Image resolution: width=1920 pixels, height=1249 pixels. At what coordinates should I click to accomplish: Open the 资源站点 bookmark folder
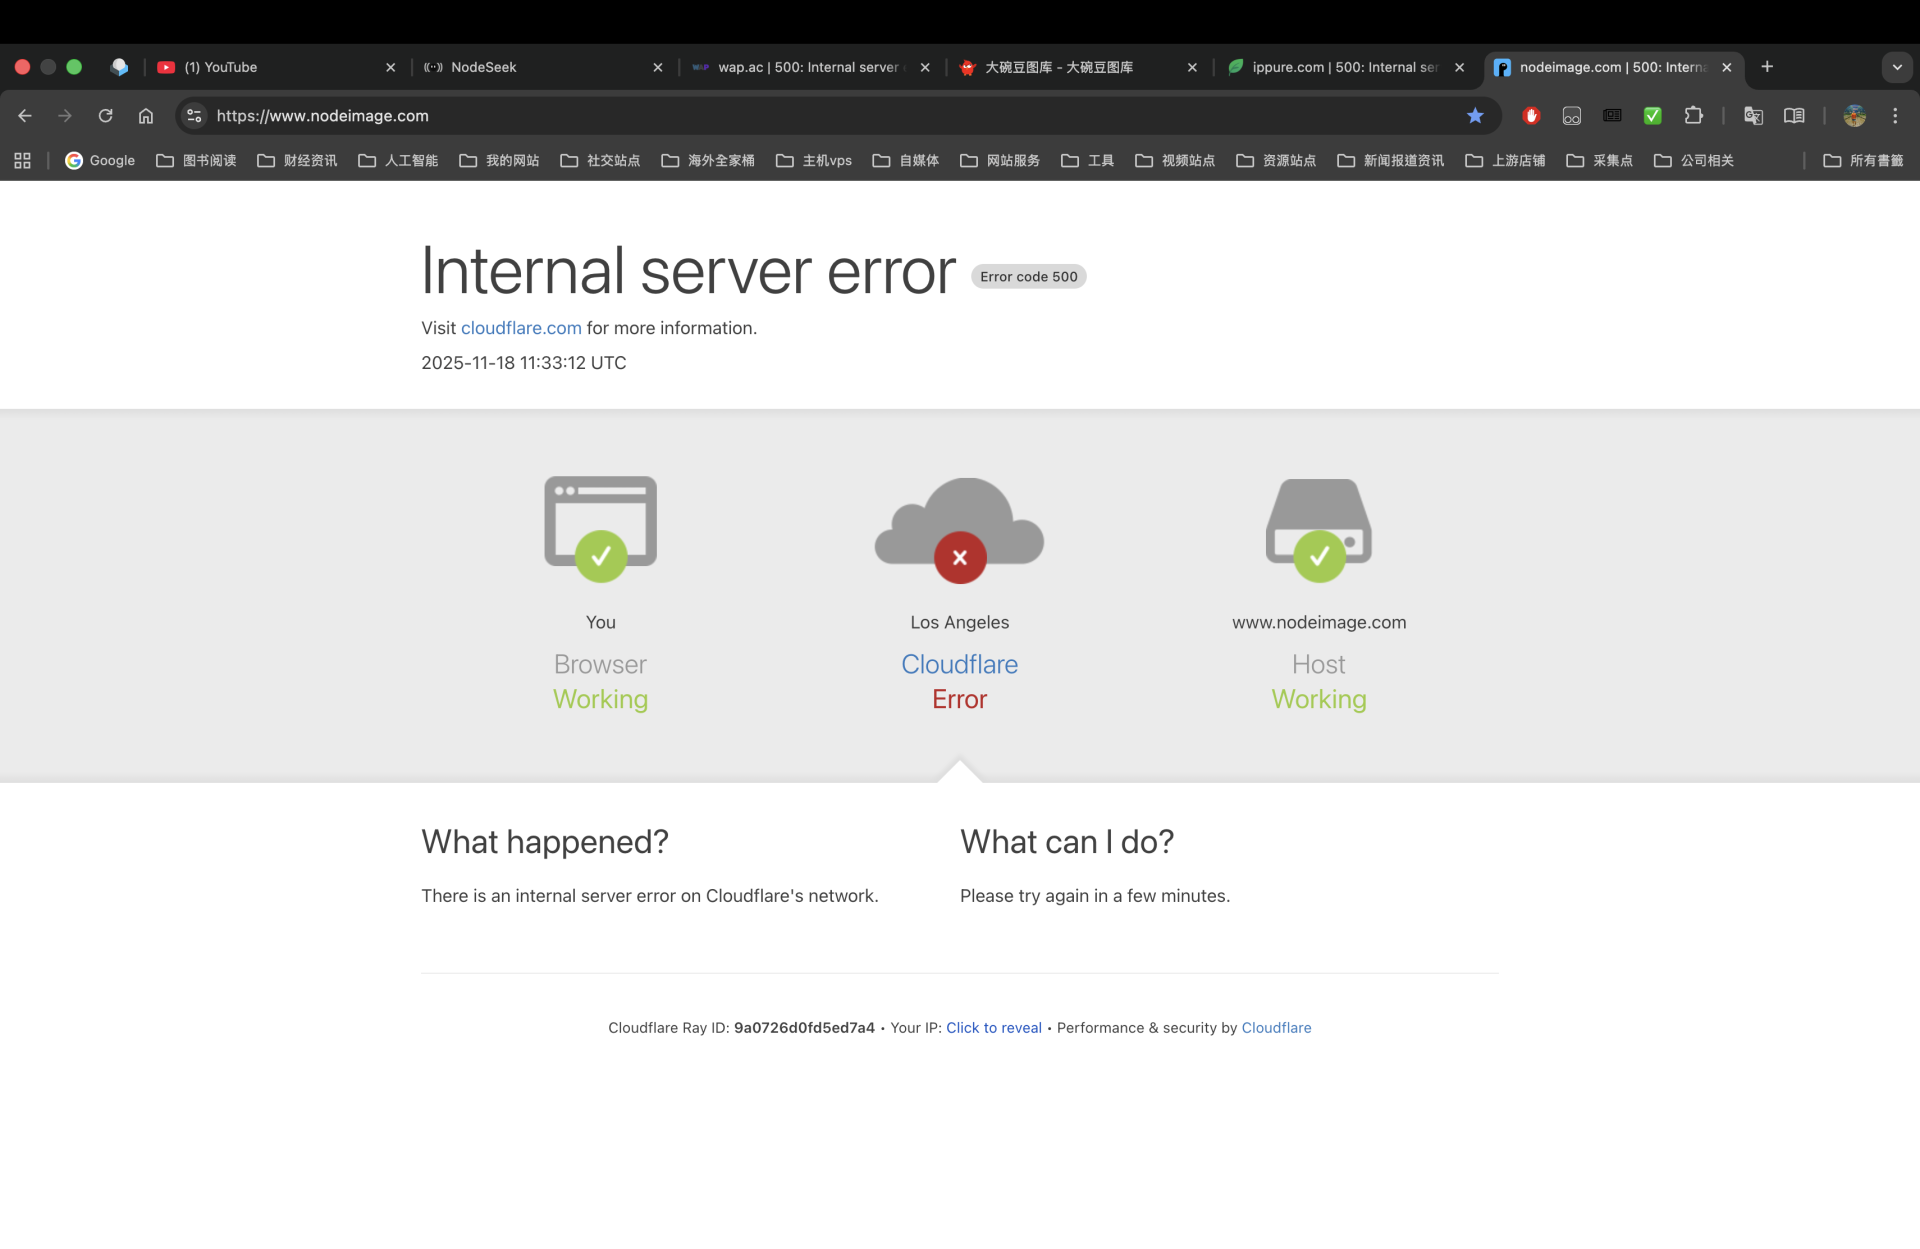[1277, 160]
